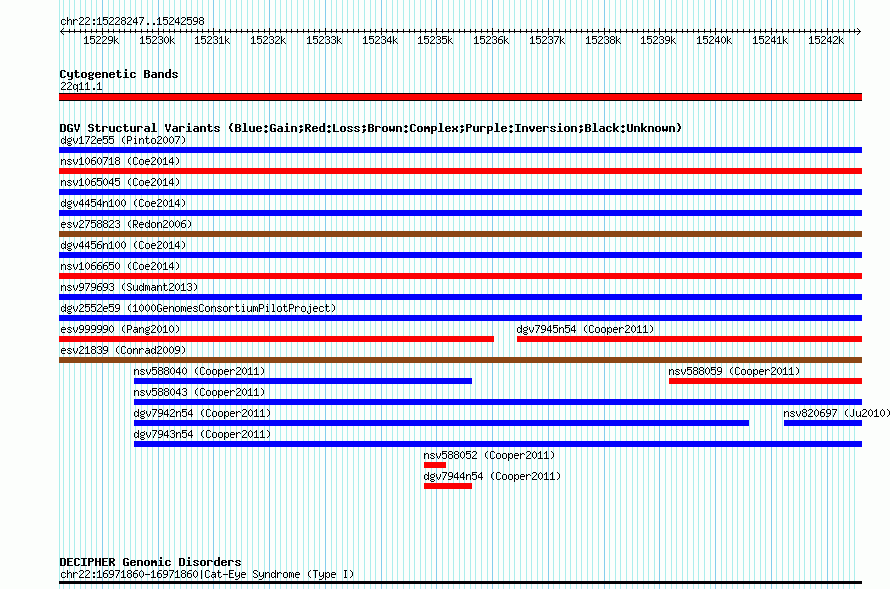Click the blue dgv7942n54 gain bar
890x589 pixels.
pos(441,423)
